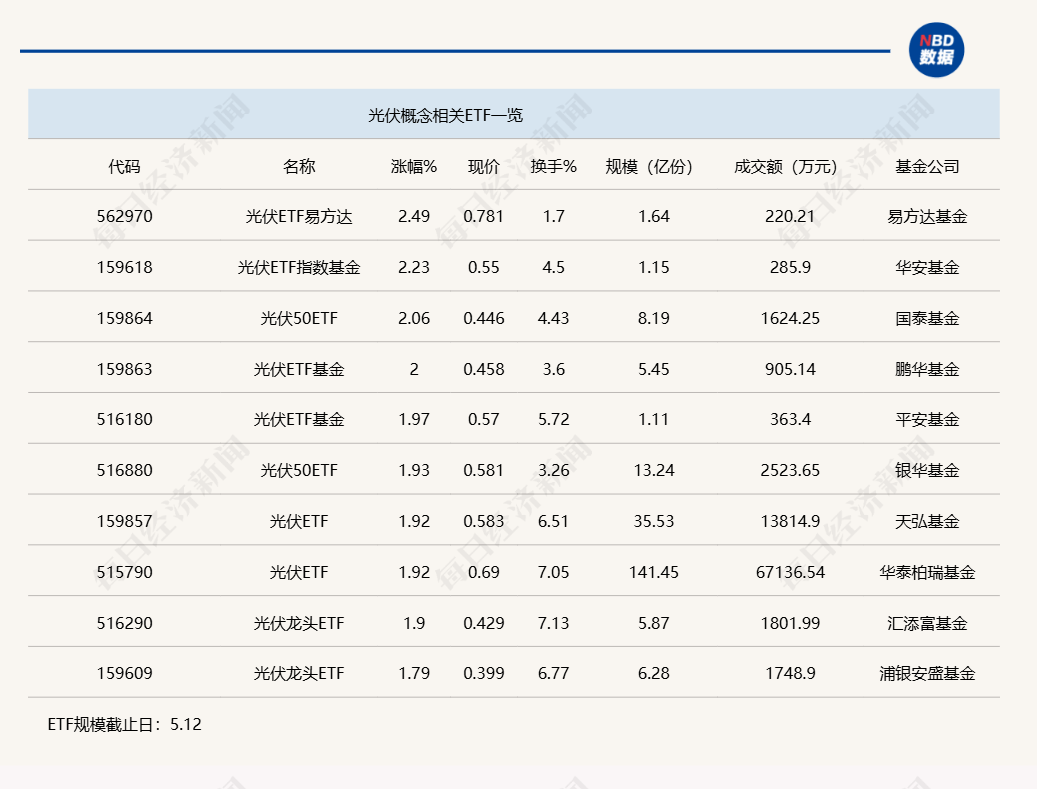The width and height of the screenshot is (1037, 789).
Task: Select footnote ETF规模截止日：5.12
Action: 124,725
